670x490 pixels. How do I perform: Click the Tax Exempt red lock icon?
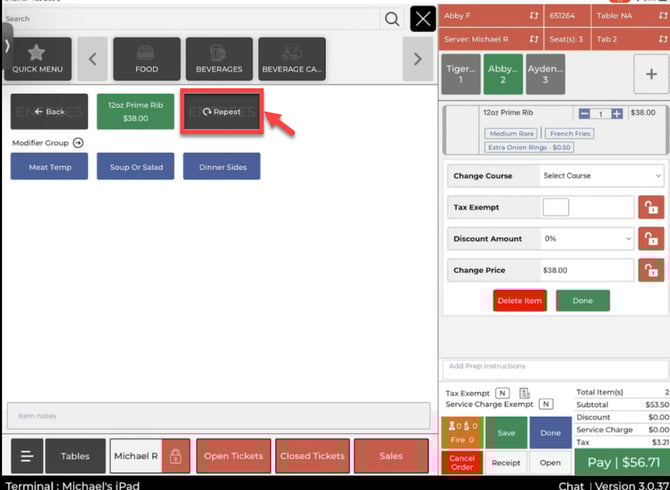coord(651,208)
